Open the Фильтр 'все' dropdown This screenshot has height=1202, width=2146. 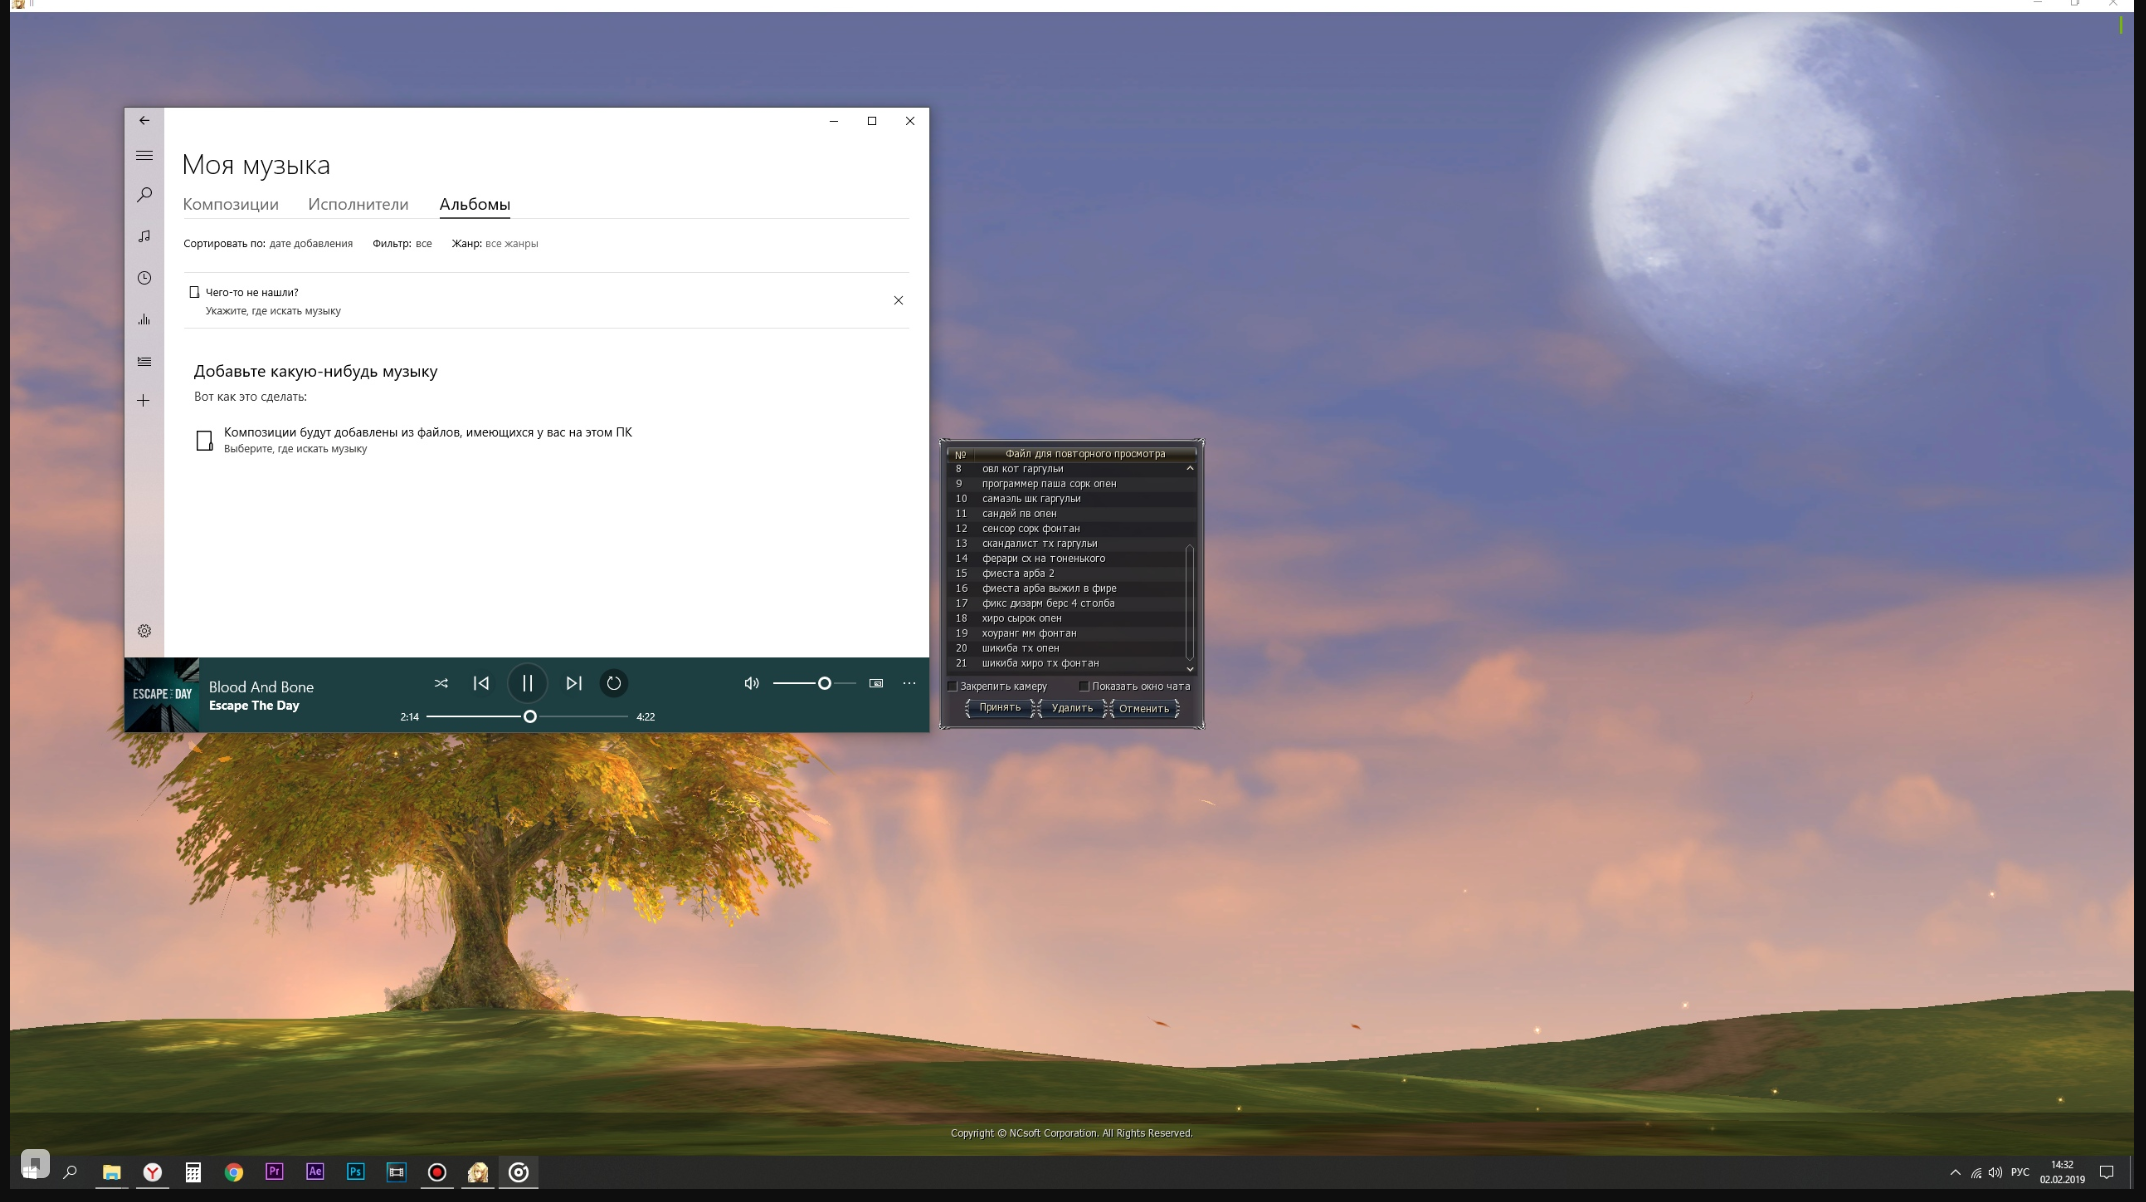tap(423, 243)
